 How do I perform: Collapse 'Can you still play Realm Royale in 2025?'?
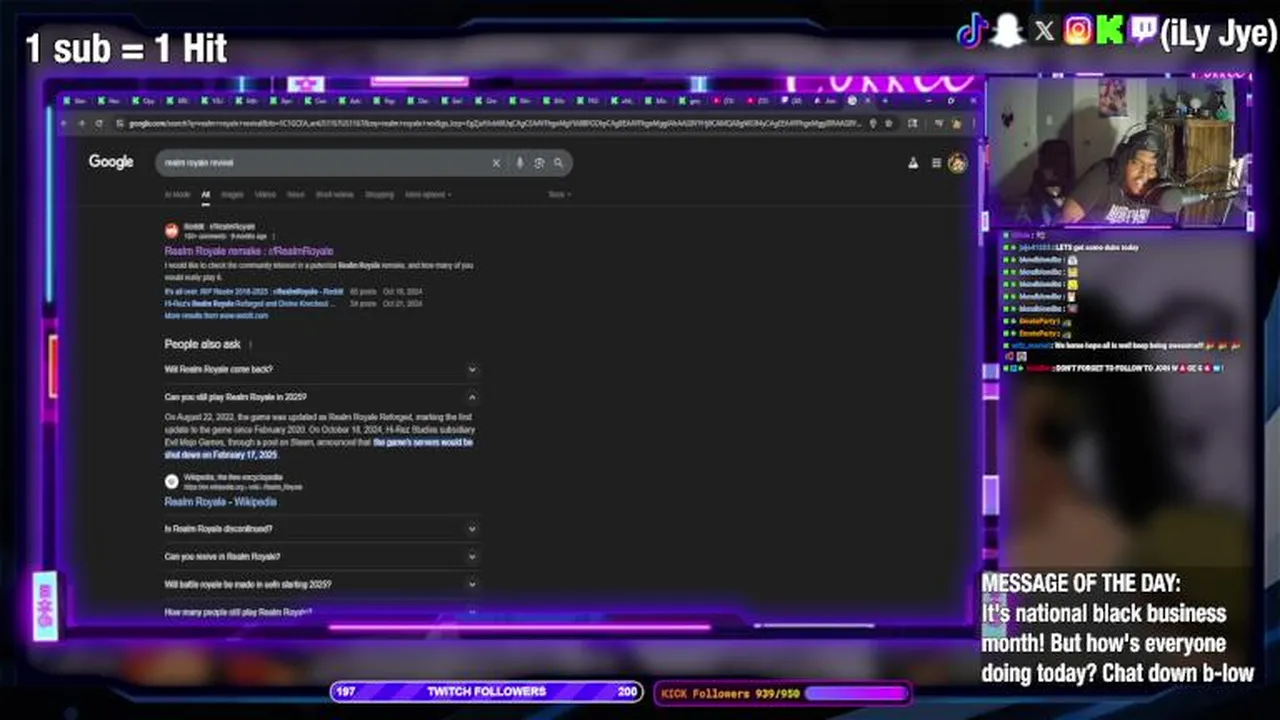click(321, 397)
